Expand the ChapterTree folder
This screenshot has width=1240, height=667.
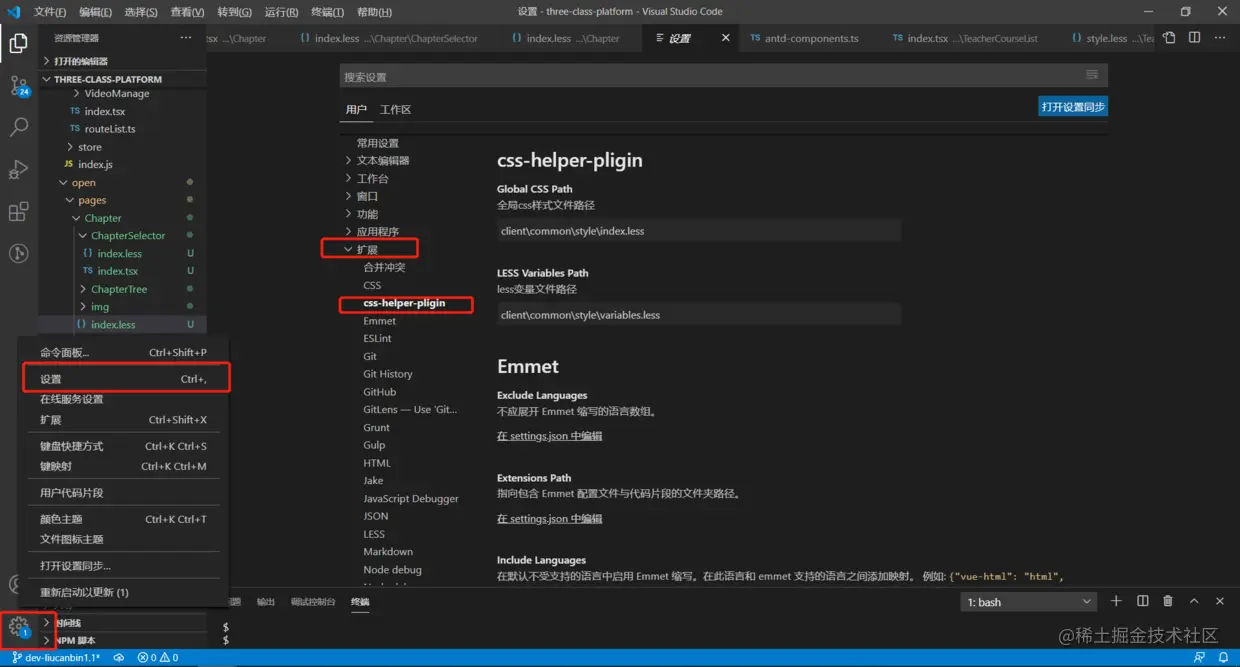(x=119, y=289)
